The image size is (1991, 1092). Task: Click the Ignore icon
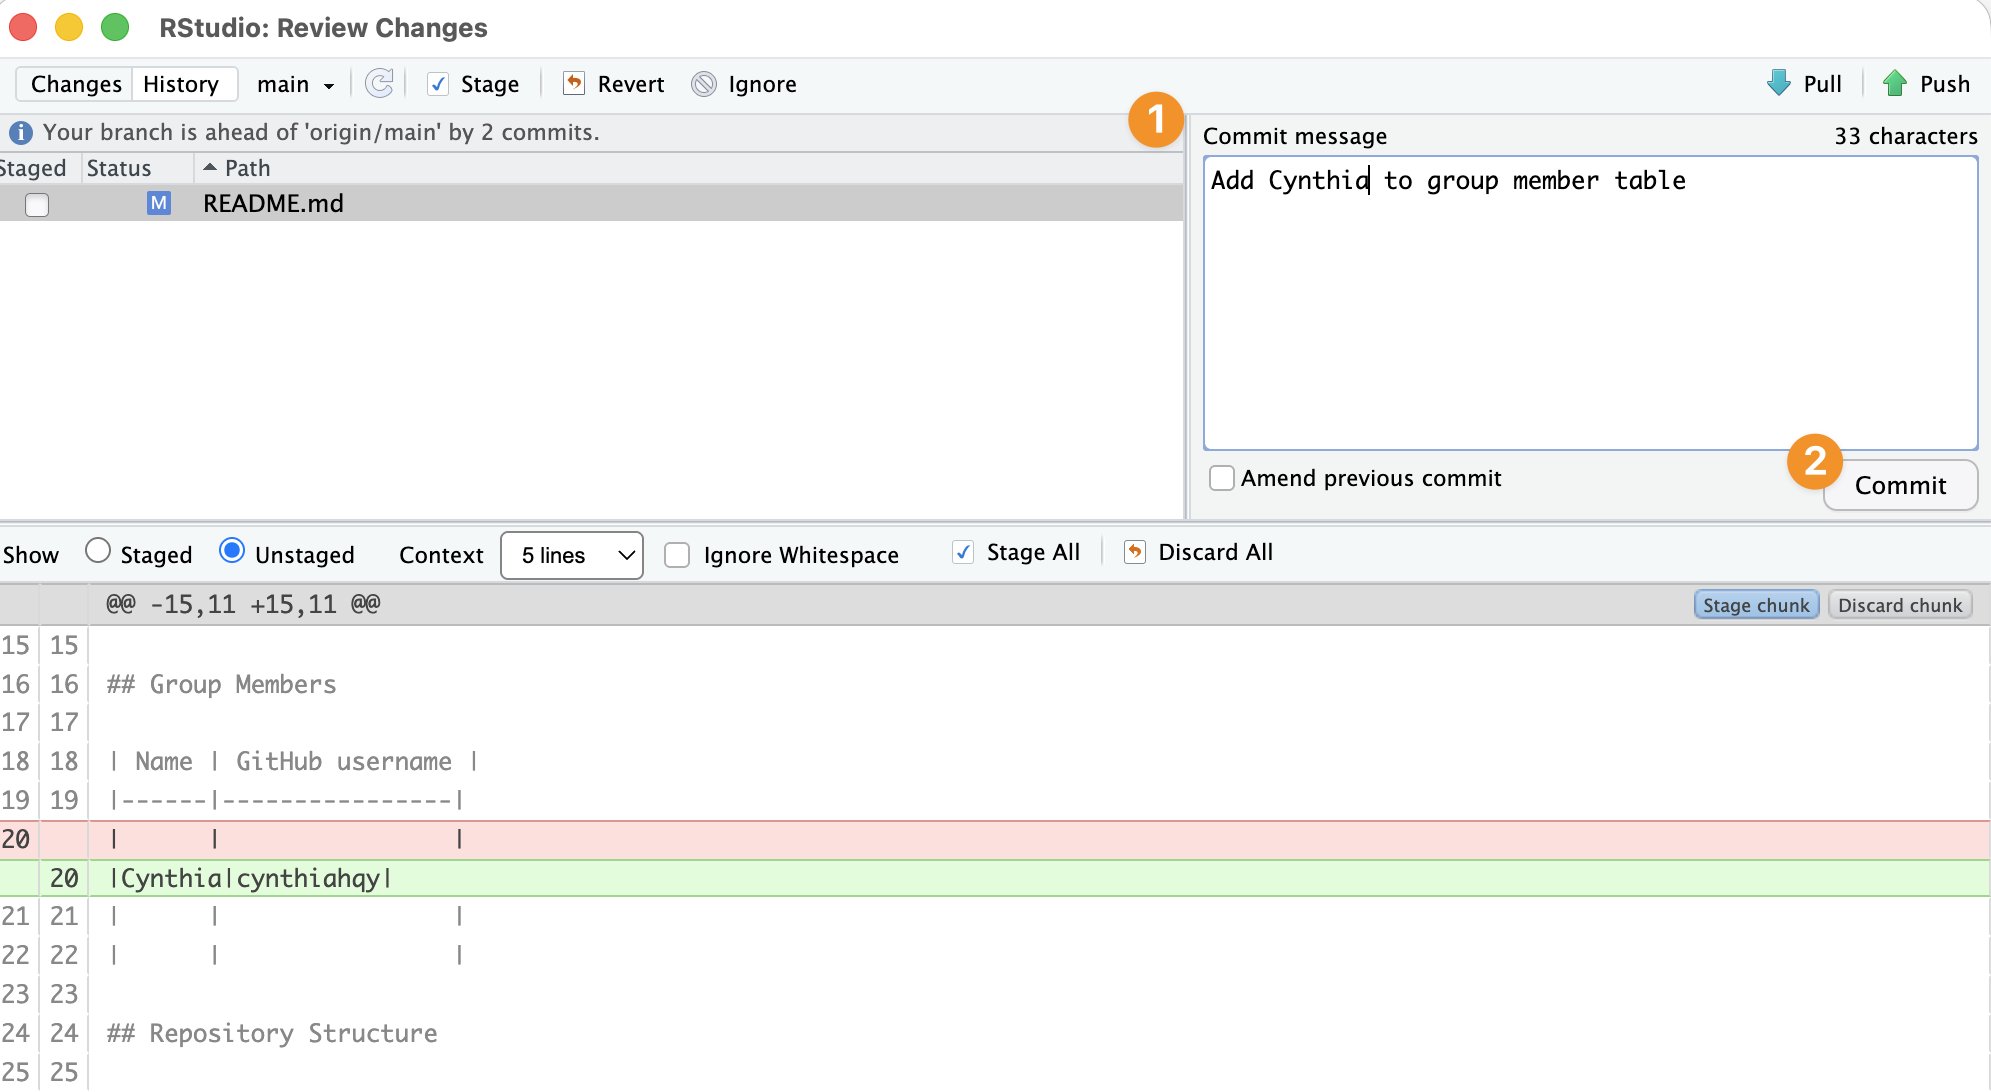pyautogui.click(x=704, y=84)
